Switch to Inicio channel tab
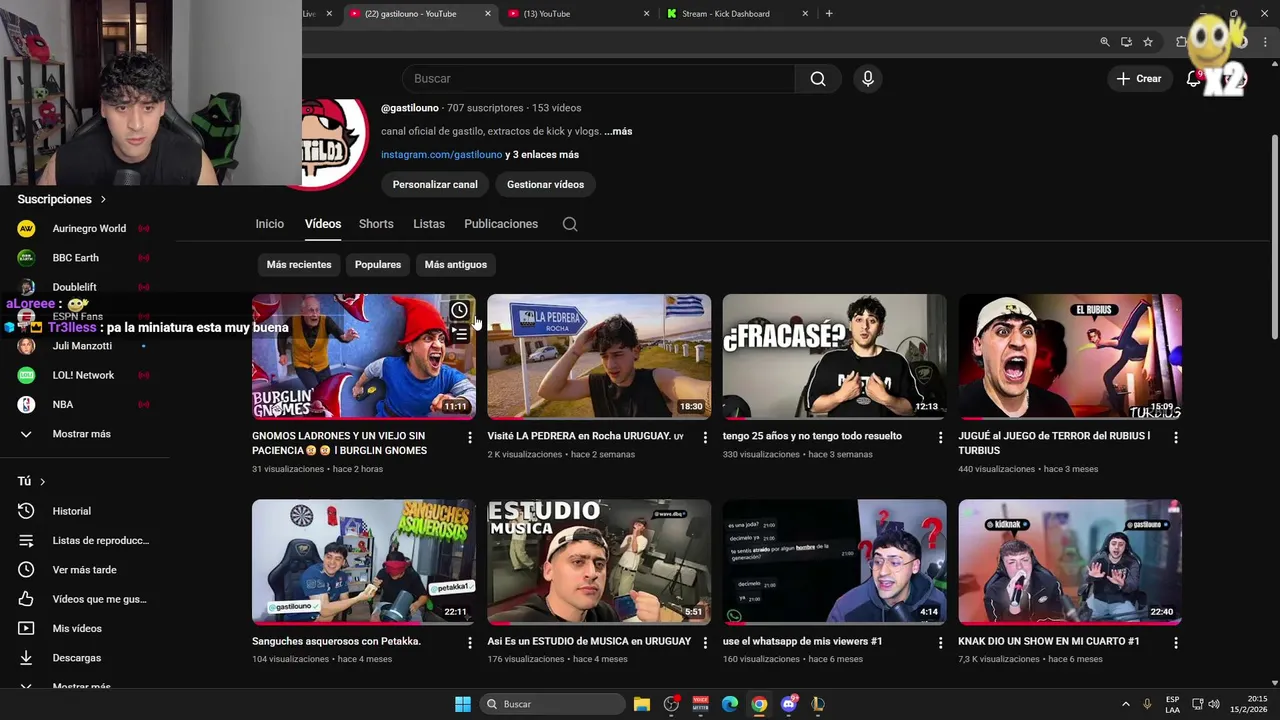Screen dimensions: 1280x720 [x=269, y=224]
